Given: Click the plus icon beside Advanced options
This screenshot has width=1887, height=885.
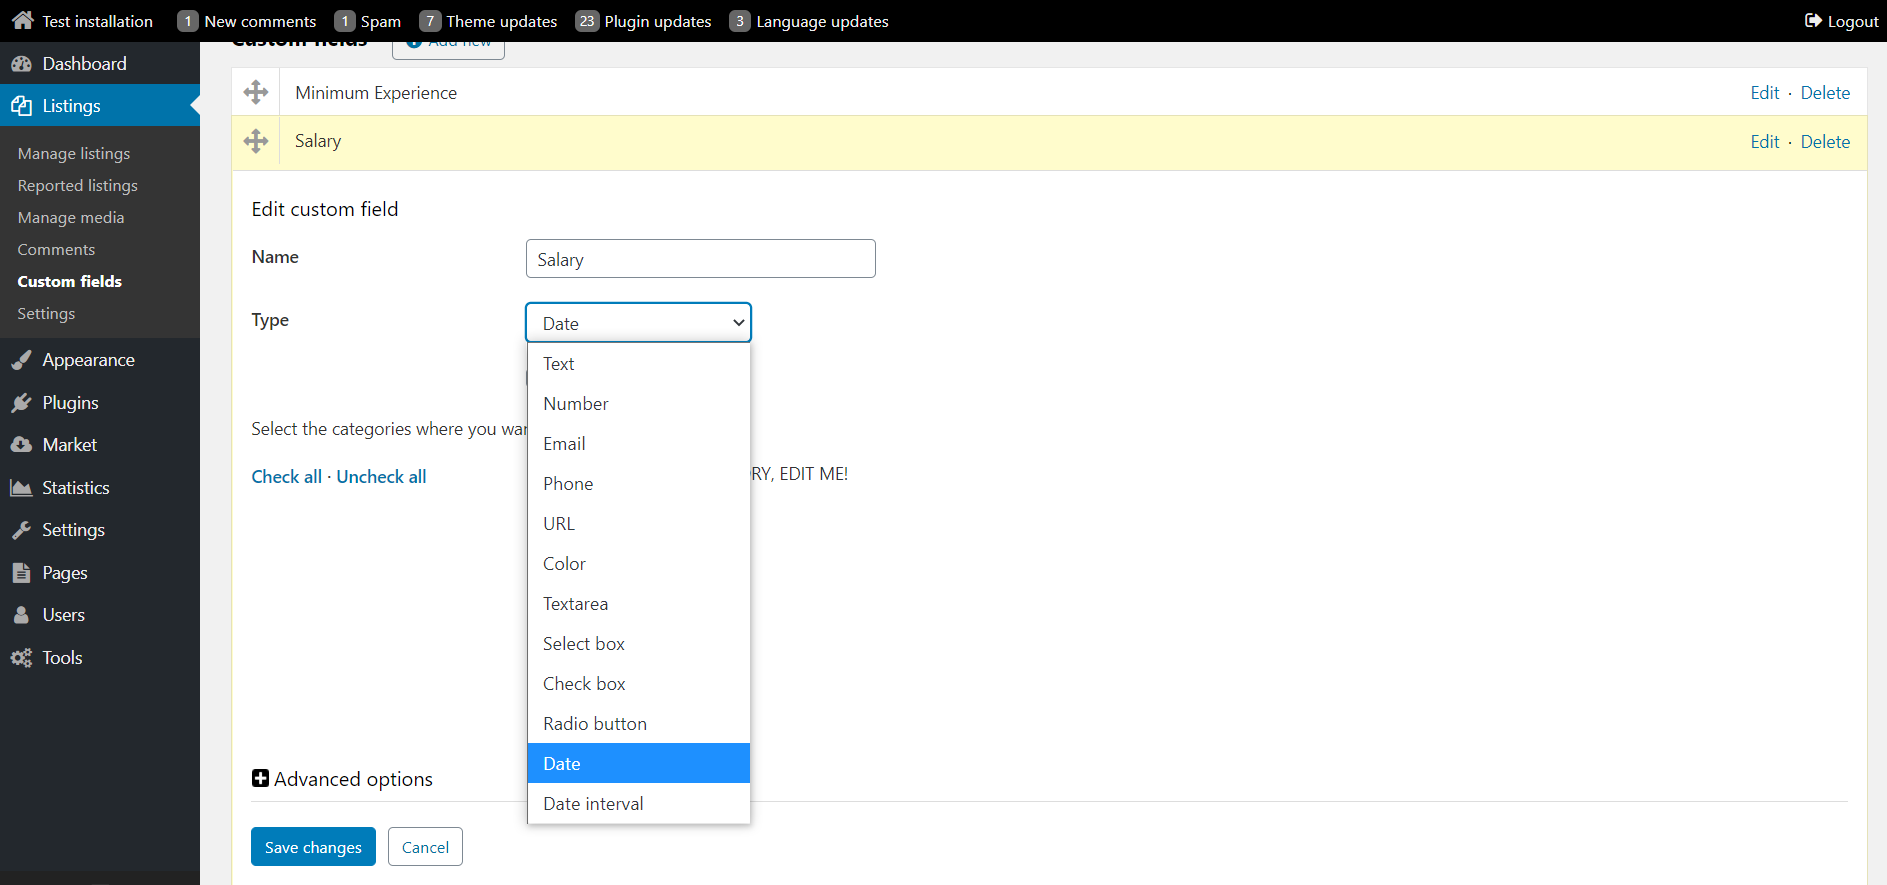Looking at the screenshot, I should click(260, 778).
